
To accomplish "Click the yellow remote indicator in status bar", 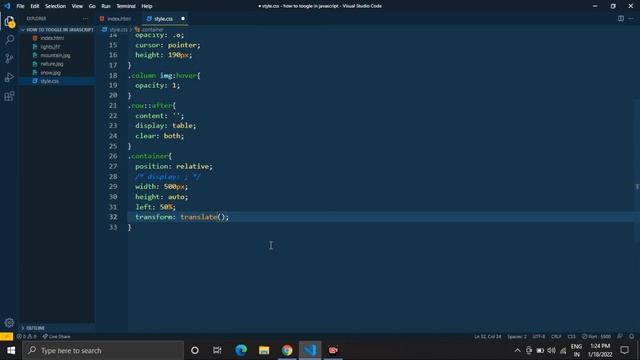I will coord(7,336).
